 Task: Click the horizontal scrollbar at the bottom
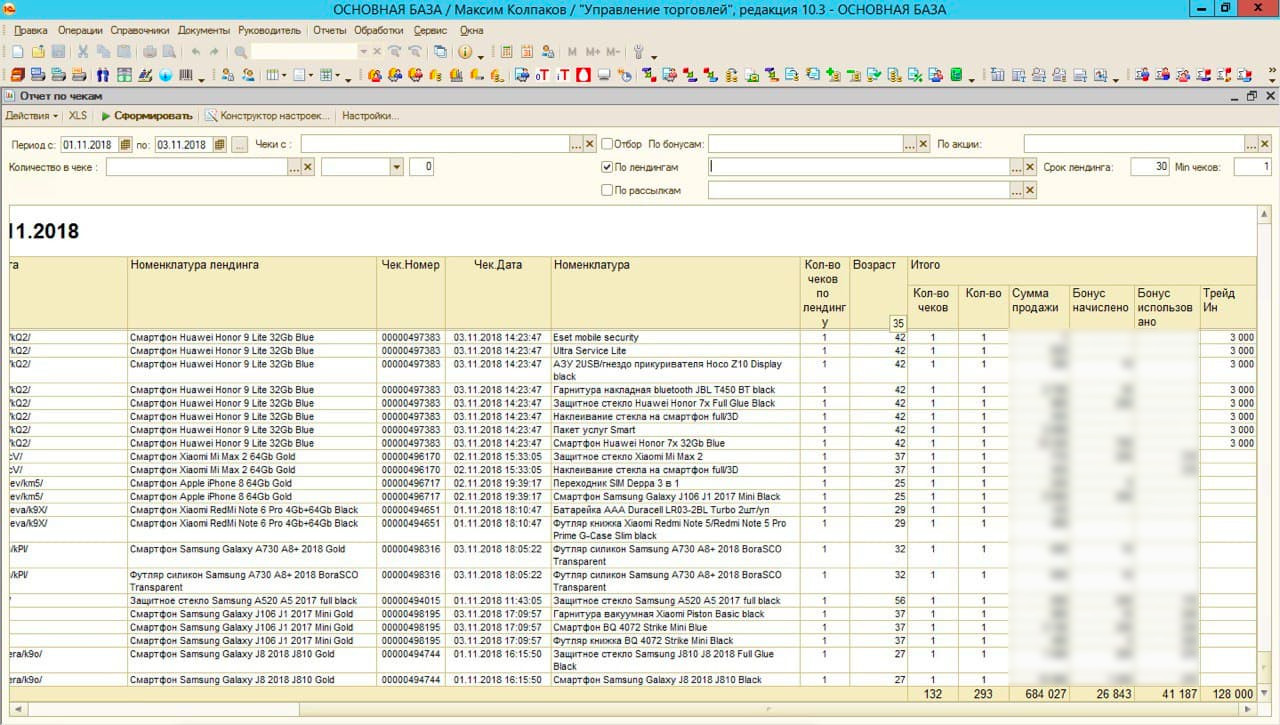point(640,709)
